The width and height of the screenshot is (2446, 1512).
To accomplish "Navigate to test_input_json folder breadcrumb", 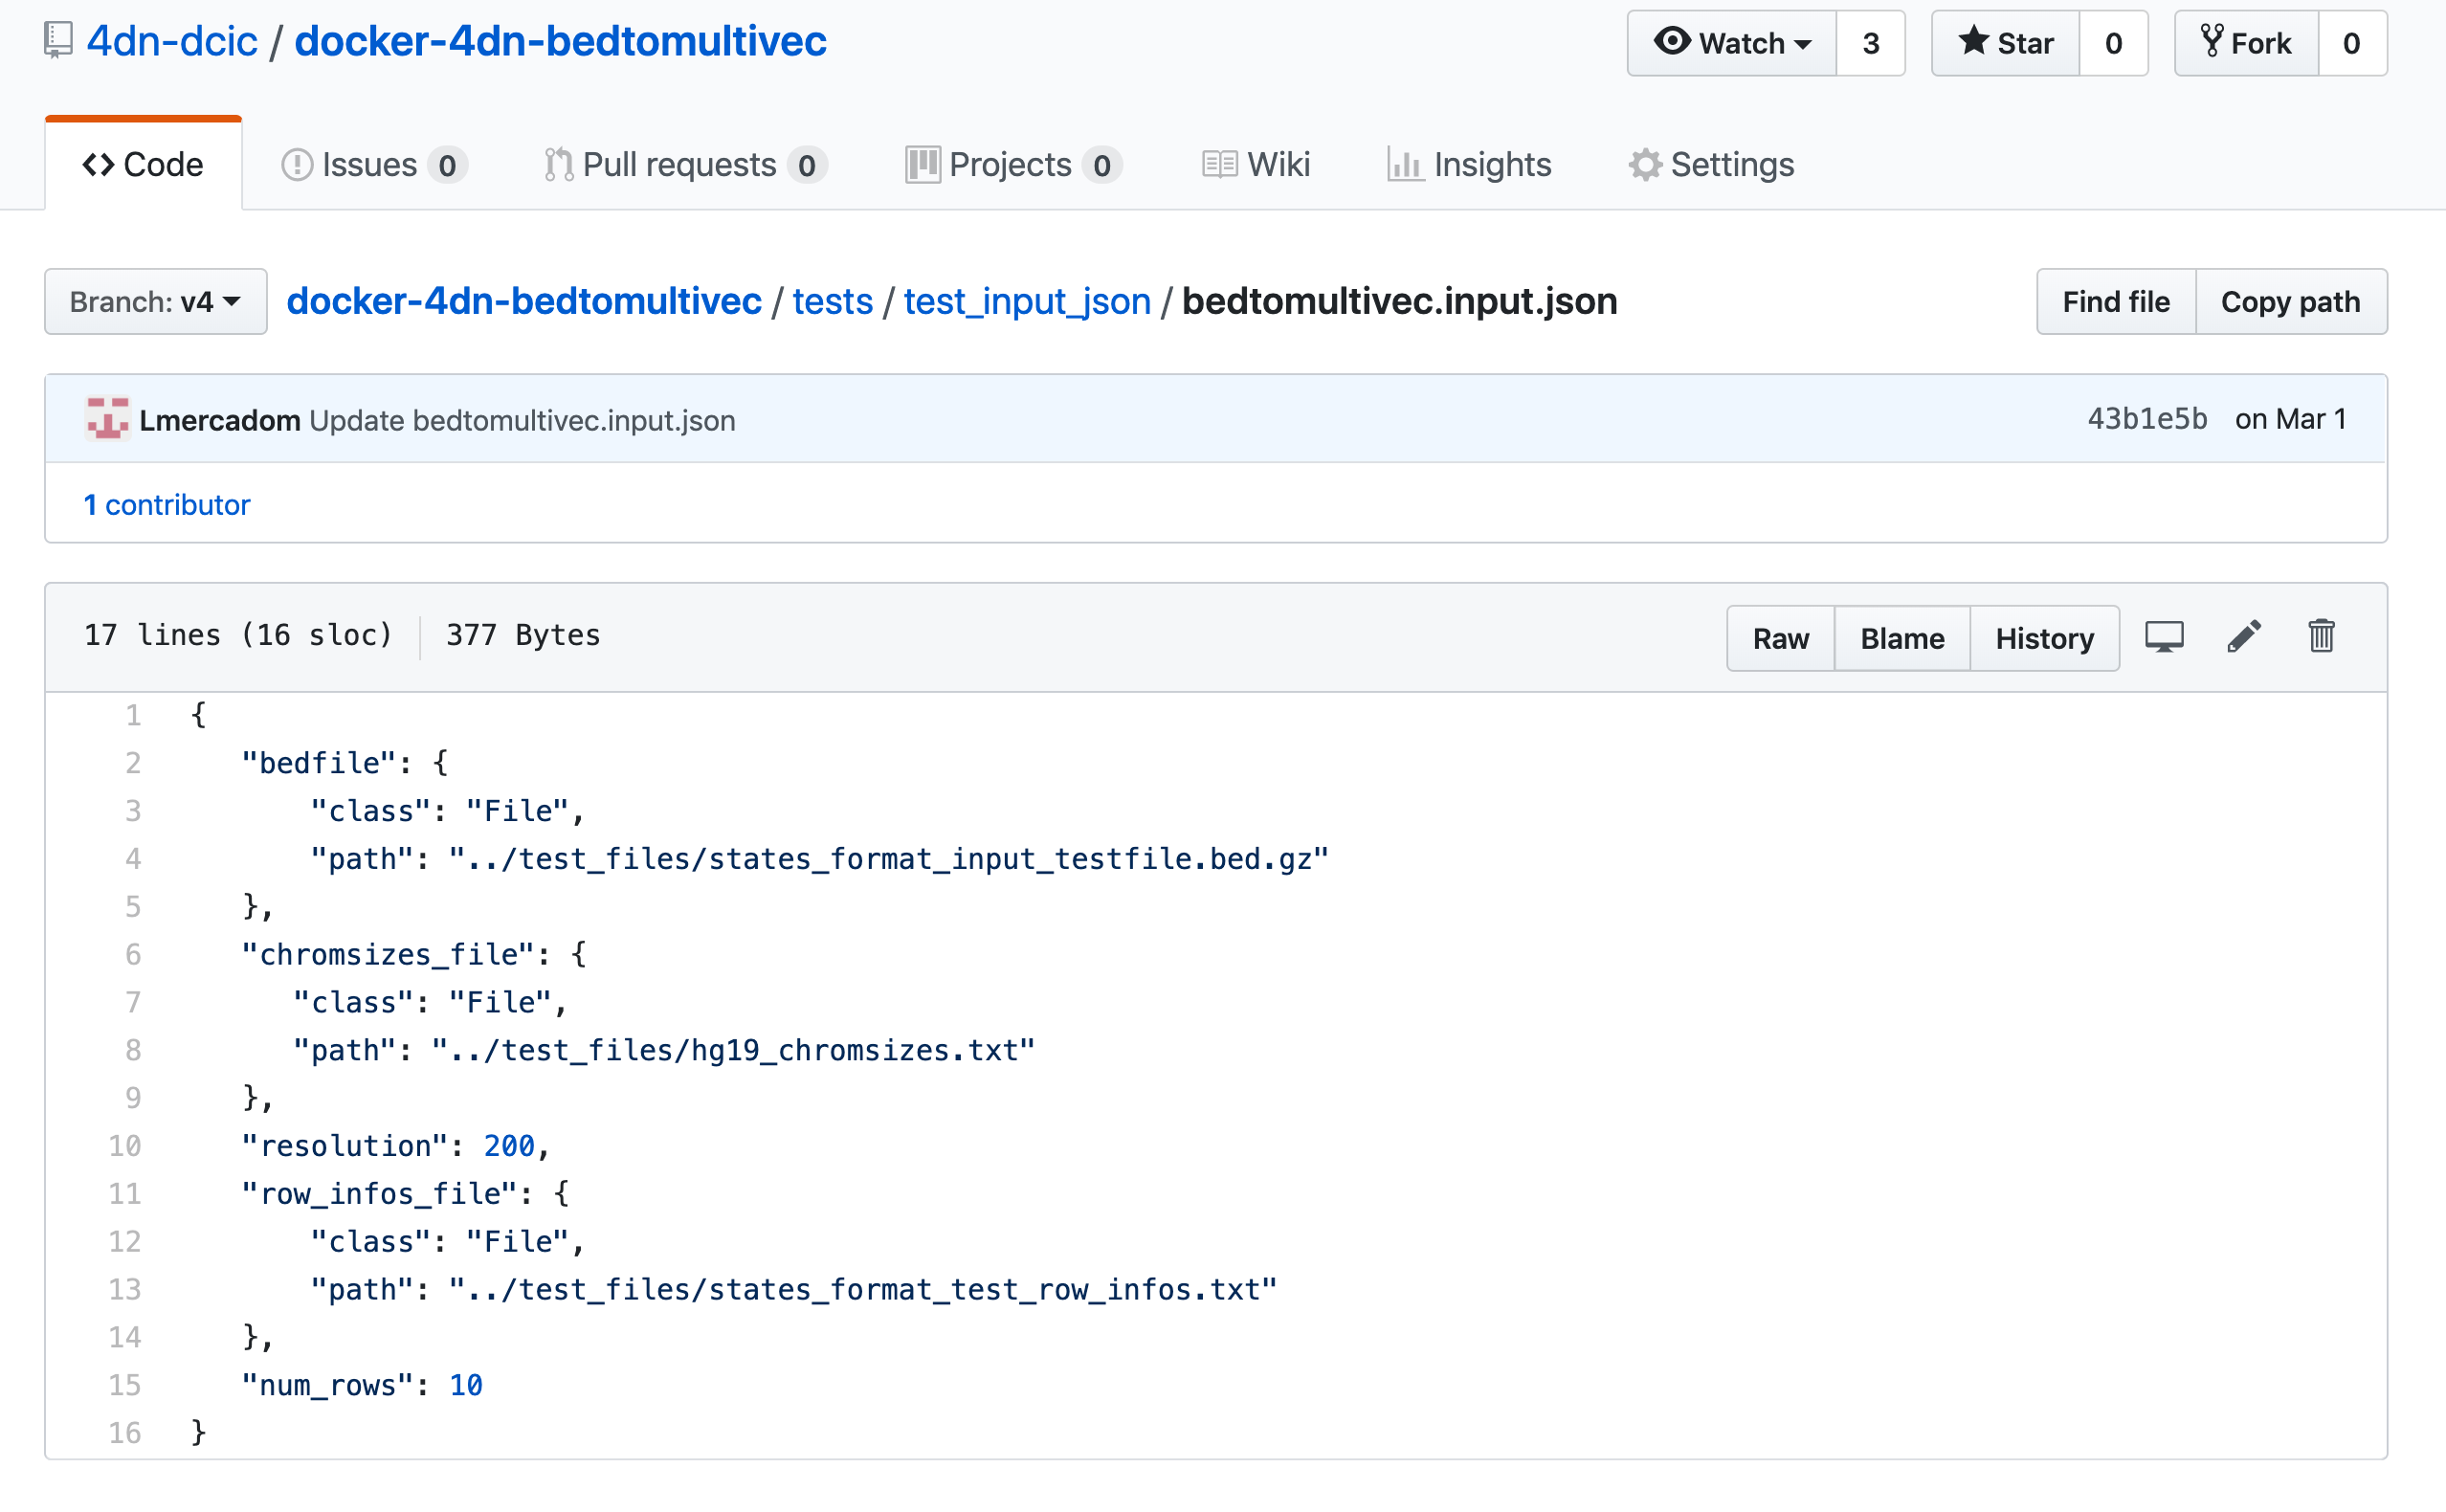I will [1027, 301].
